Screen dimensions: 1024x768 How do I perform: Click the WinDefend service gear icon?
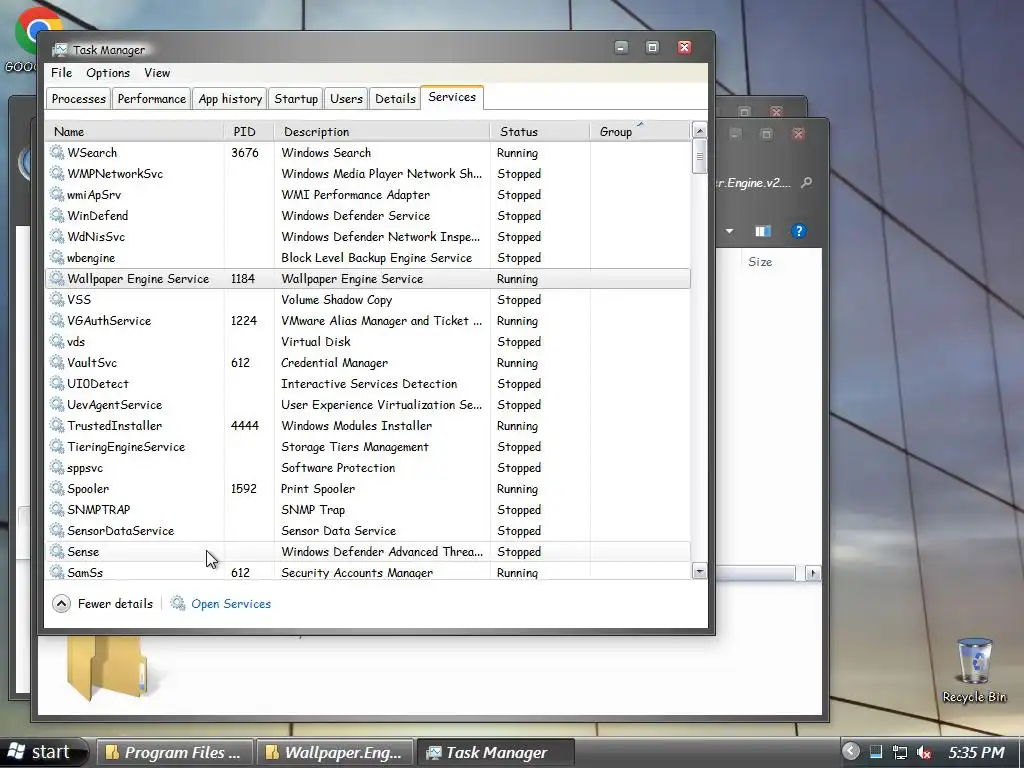[x=57, y=216]
